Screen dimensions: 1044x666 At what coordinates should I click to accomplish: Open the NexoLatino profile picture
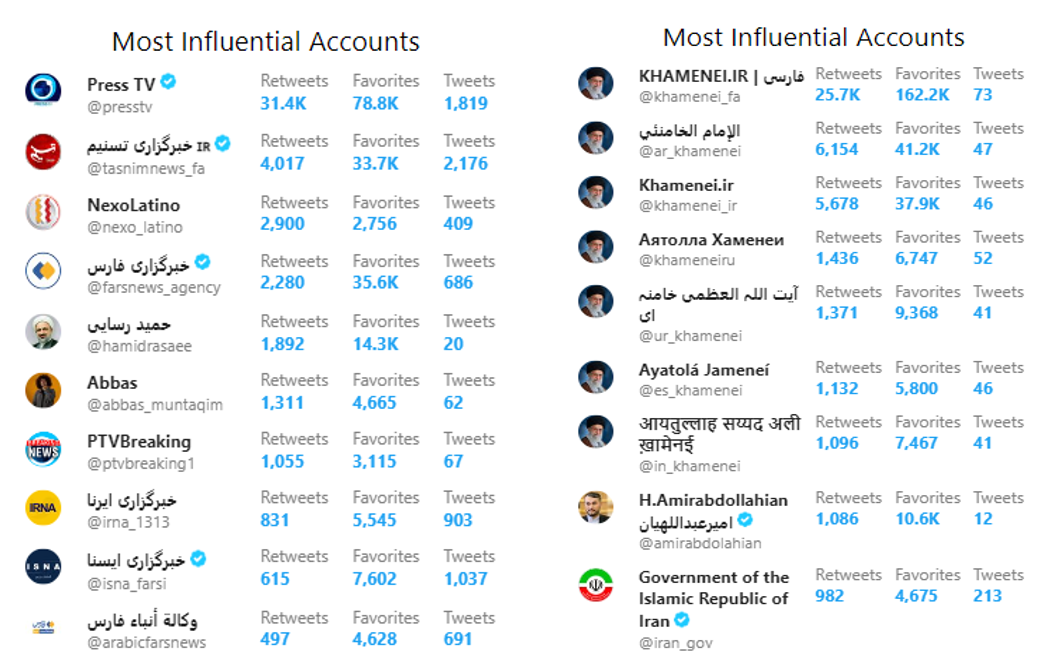tap(43, 212)
